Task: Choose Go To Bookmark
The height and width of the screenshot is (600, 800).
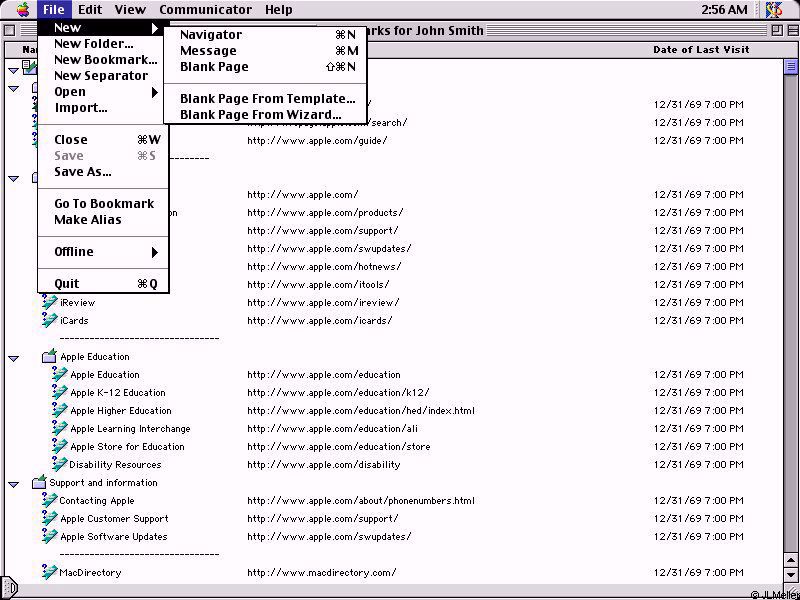Action: click(104, 204)
